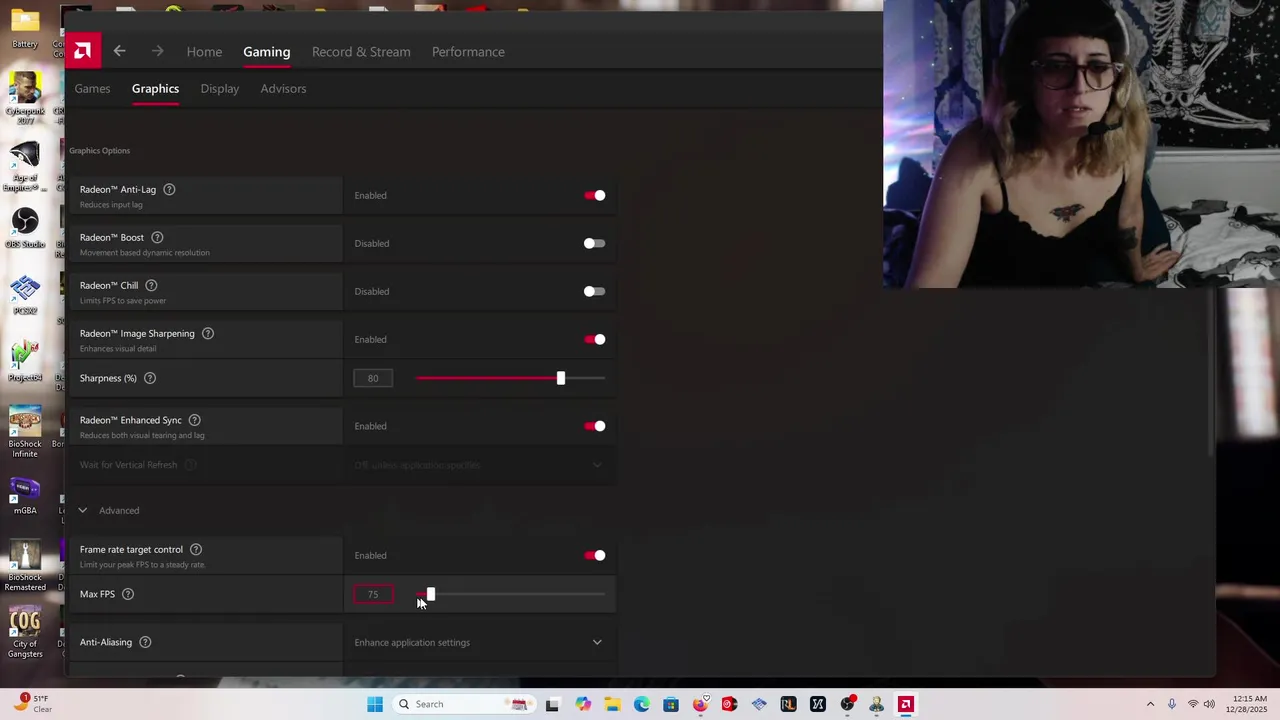Select Gaming tab
Image resolution: width=1280 pixels, height=720 pixels.
pos(266,51)
